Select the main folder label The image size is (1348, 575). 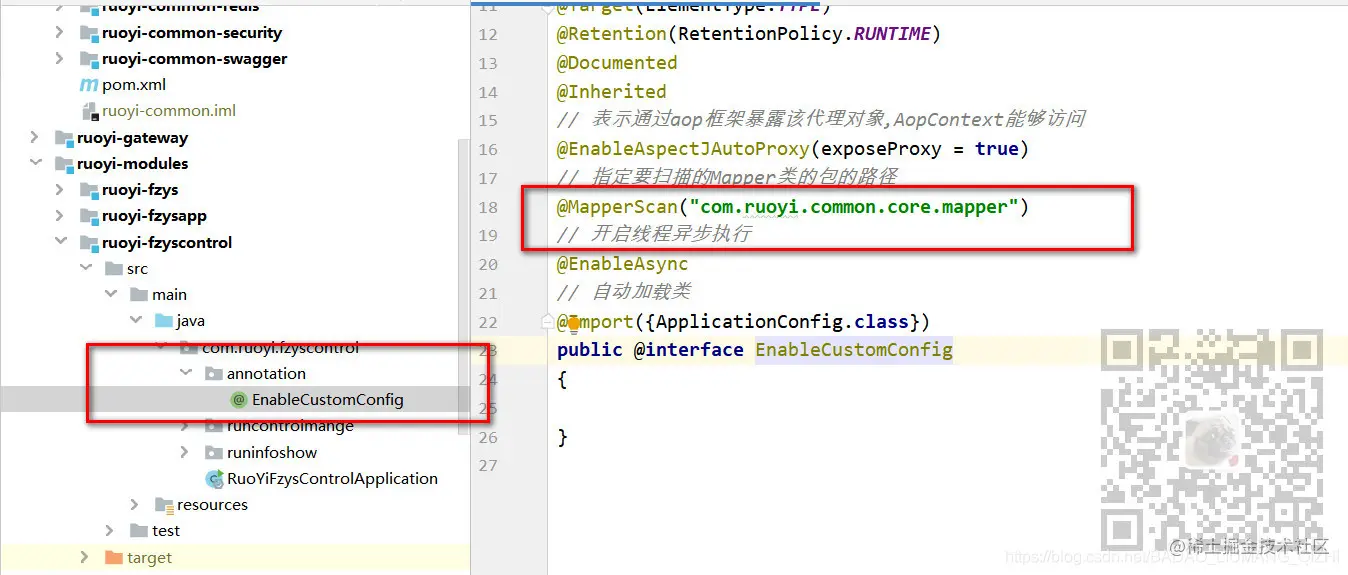click(169, 295)
